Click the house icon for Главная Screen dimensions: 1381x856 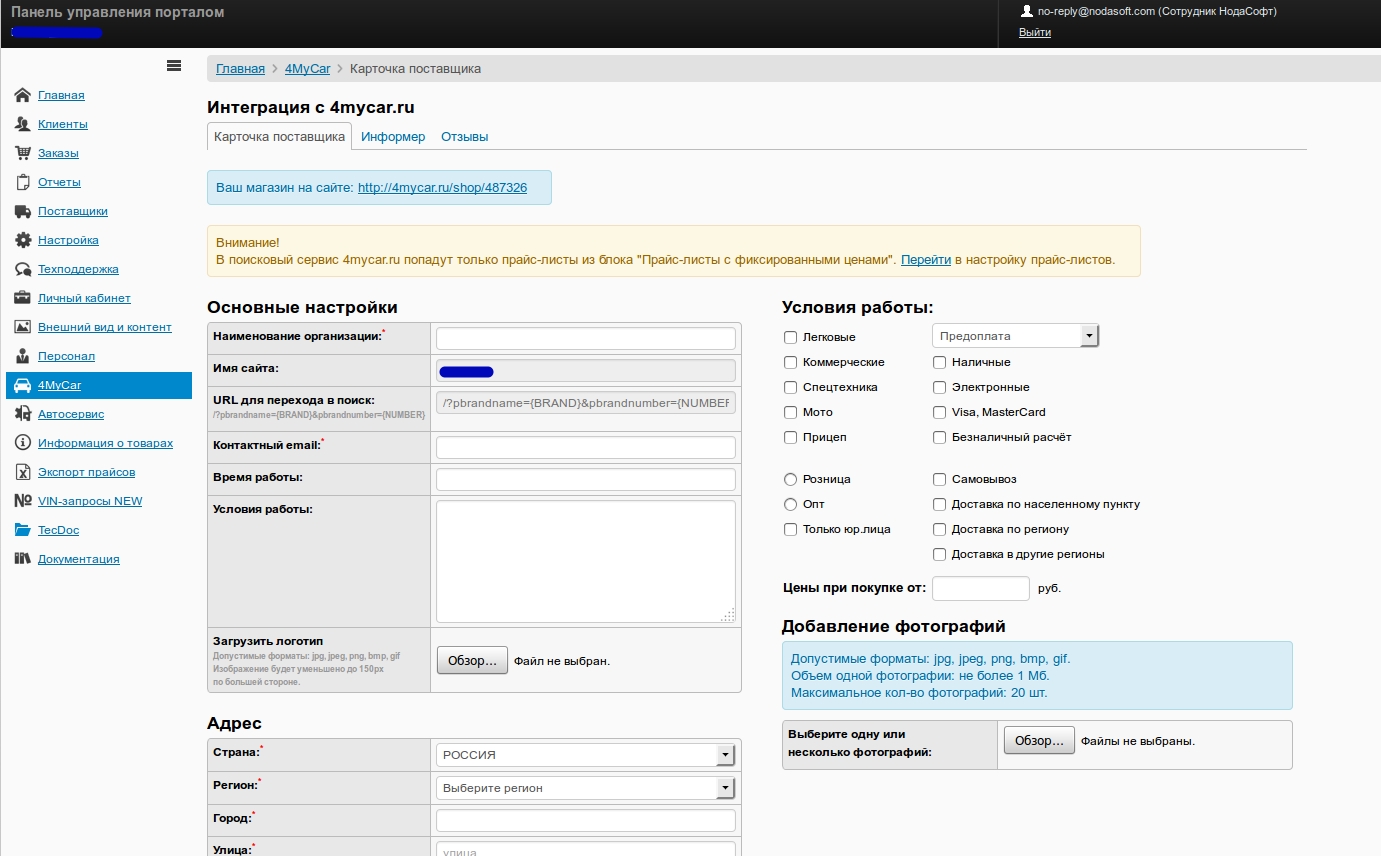pos(22,95)
